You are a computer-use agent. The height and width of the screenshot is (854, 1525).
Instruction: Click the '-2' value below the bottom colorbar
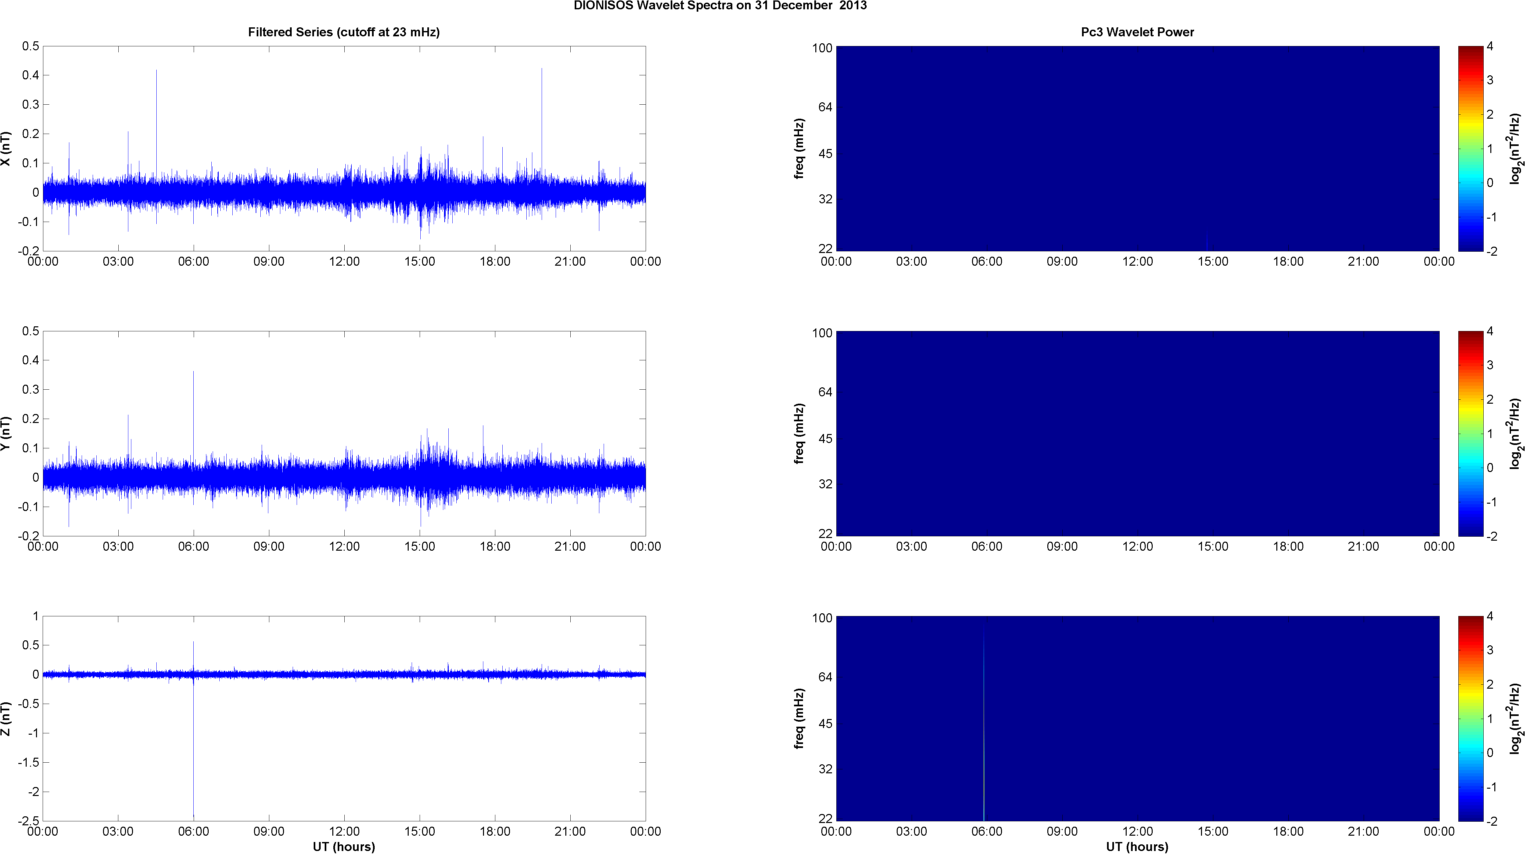1491,822
